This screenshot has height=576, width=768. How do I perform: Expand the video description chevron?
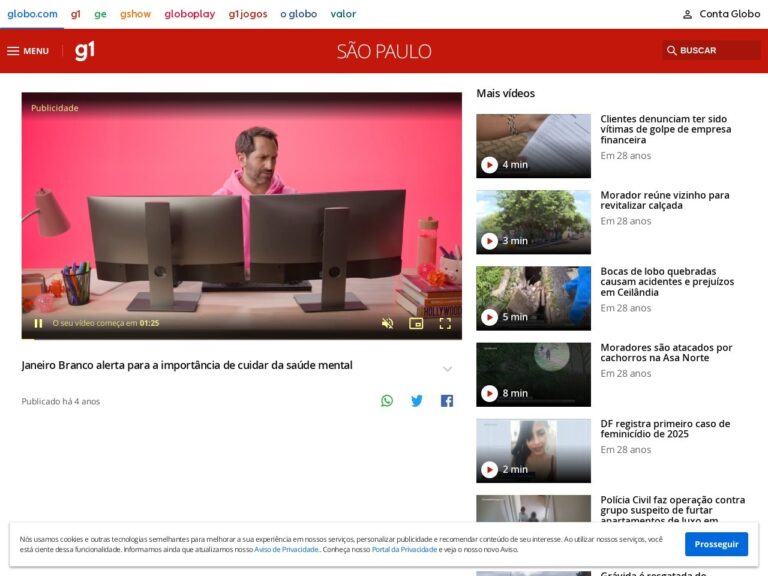447,369
